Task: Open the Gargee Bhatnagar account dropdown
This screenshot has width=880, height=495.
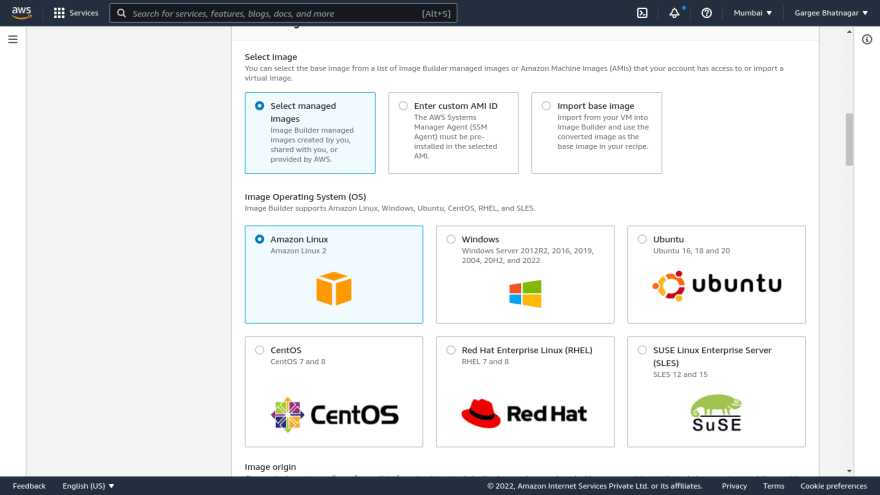Action: point(831,13)
